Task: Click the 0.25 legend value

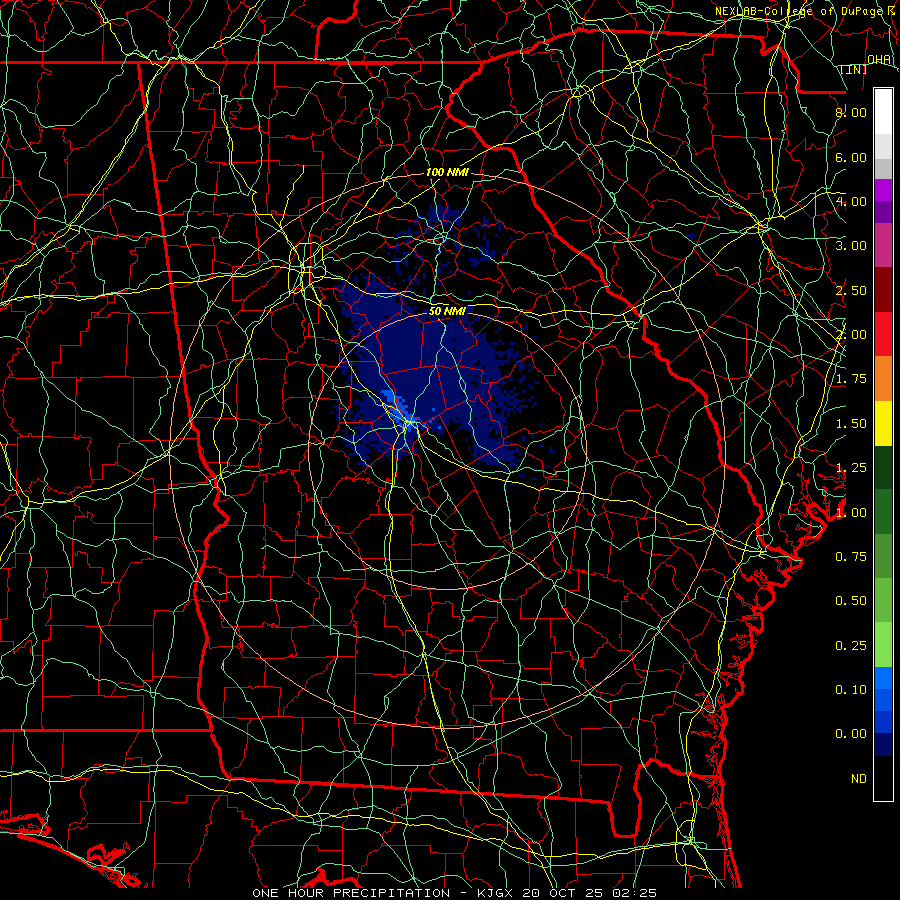Action: (x=851, y=646)
